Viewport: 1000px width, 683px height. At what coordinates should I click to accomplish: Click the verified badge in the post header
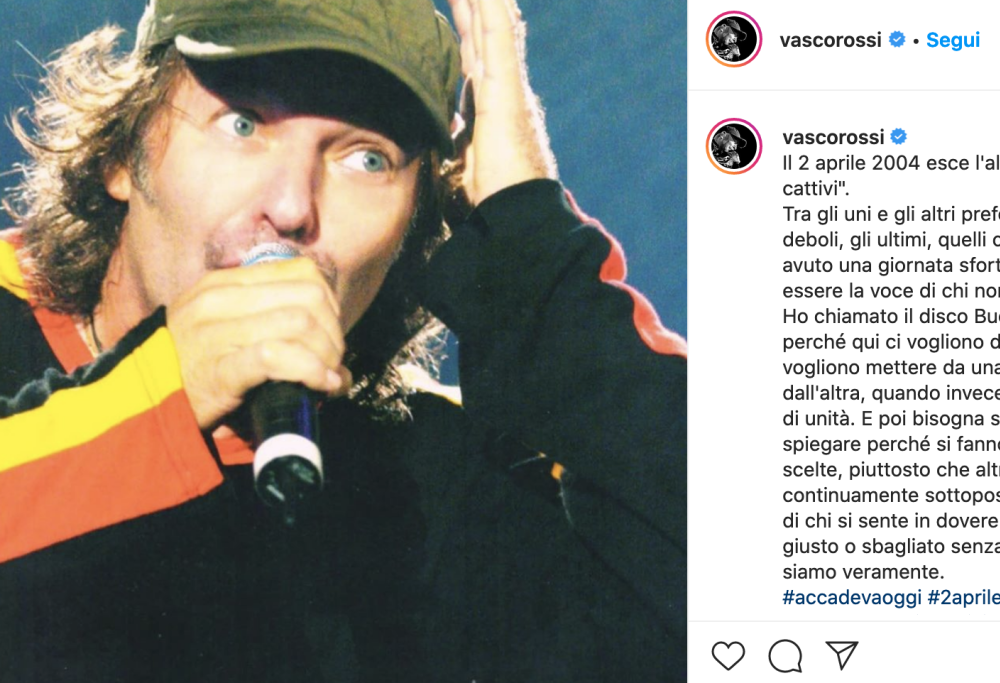[x=897, y=40]
